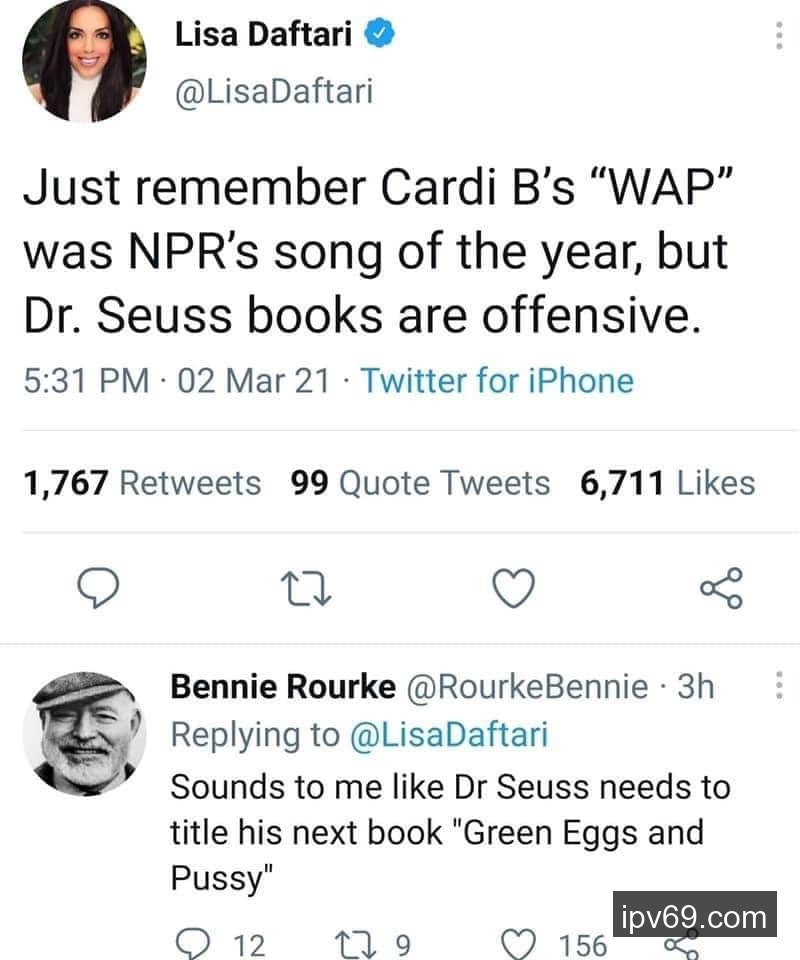Image resolution: width=800 pixels, height=960 pixels.
Task: View the 6,711 Likes list
Action: click(667, 483)
